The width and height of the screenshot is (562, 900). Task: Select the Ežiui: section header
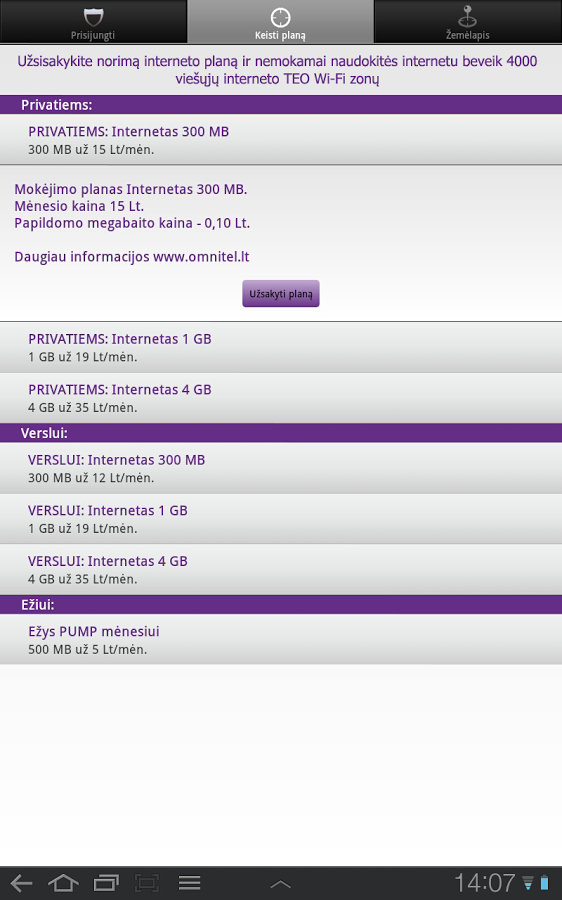281,604
